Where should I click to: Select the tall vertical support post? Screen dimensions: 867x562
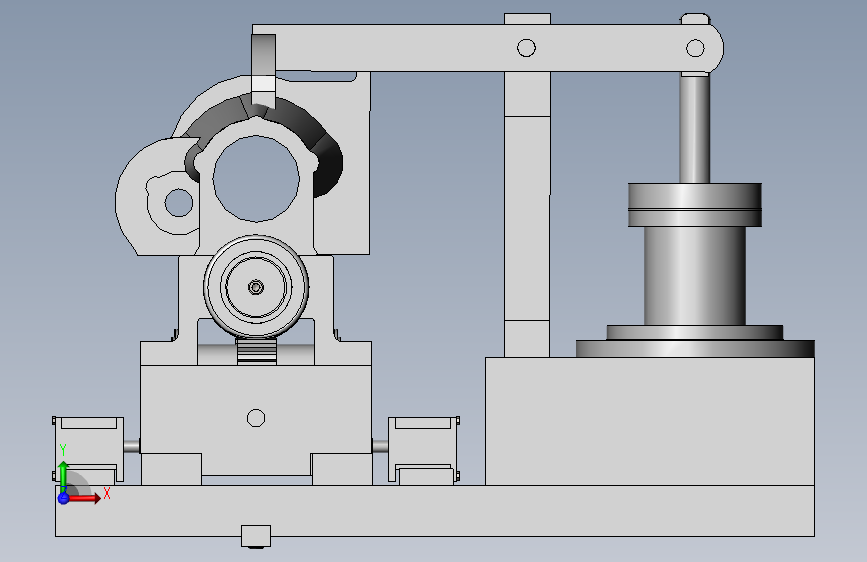pos(527,215)
